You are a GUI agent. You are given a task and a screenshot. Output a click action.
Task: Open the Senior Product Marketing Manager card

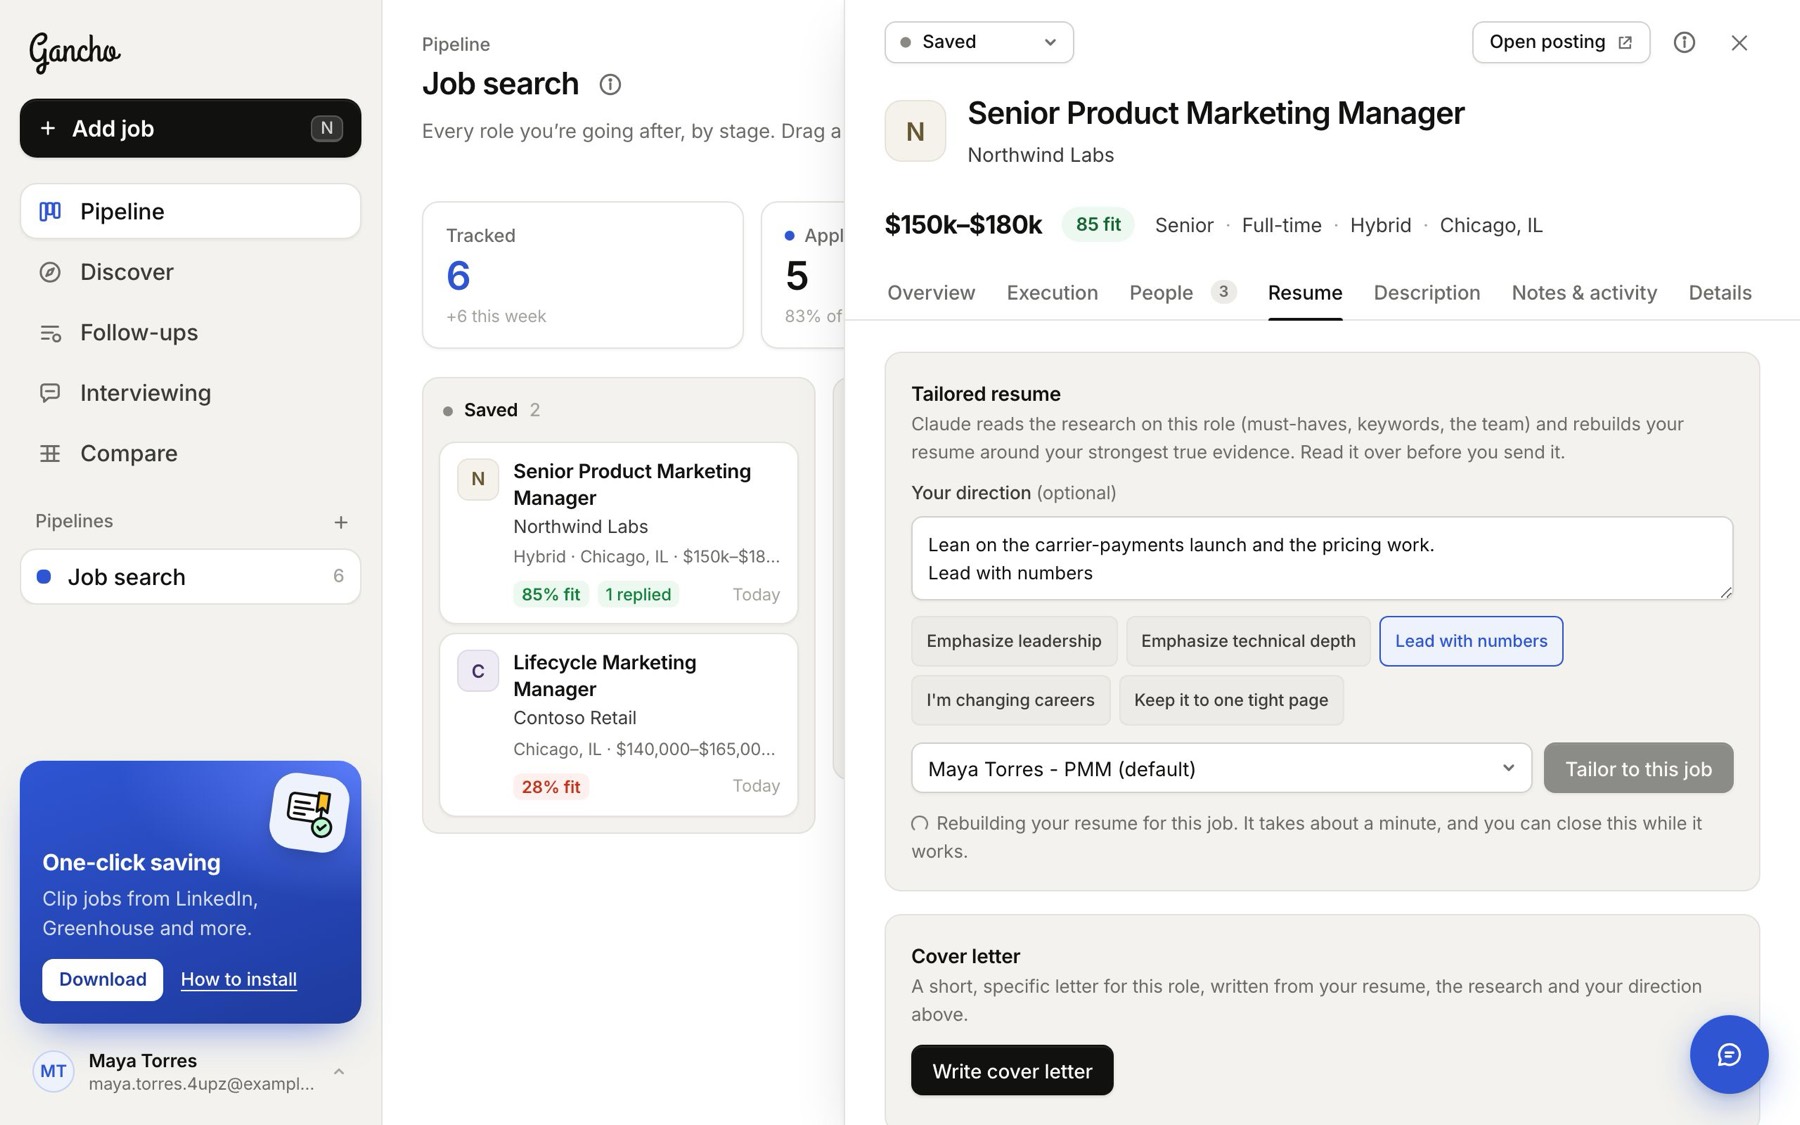pyautogui.click(x=619, y=533)
